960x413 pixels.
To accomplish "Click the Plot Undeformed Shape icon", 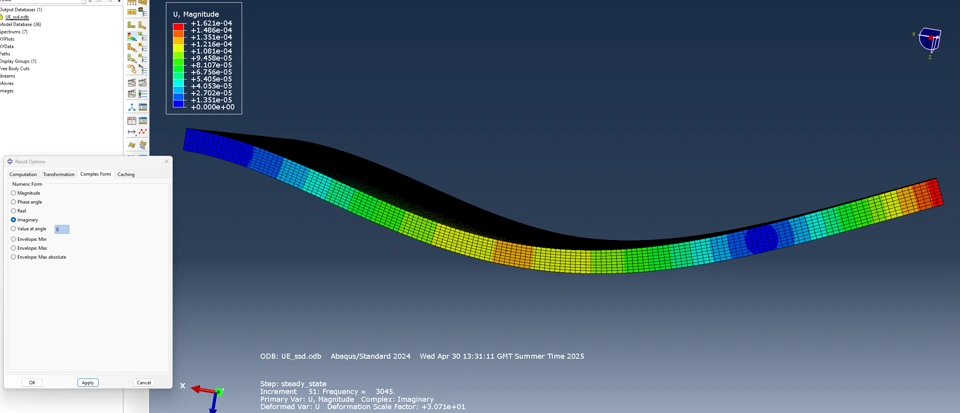I will click(132, 24).
